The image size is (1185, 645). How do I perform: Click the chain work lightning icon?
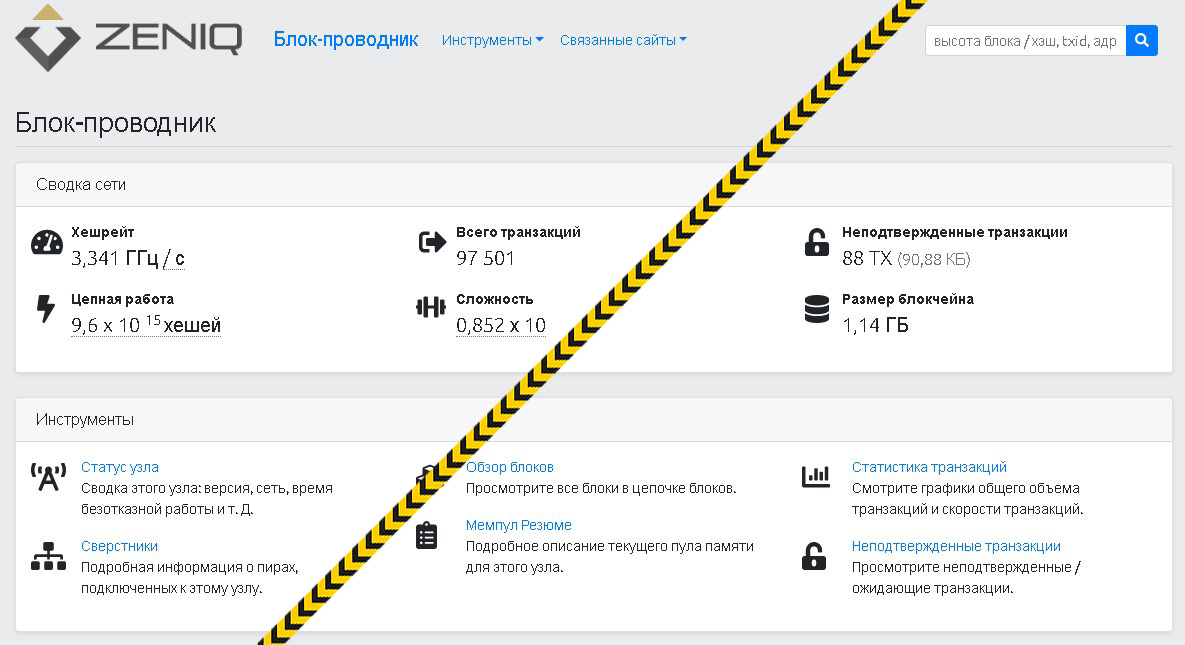(x=46, y=309)
